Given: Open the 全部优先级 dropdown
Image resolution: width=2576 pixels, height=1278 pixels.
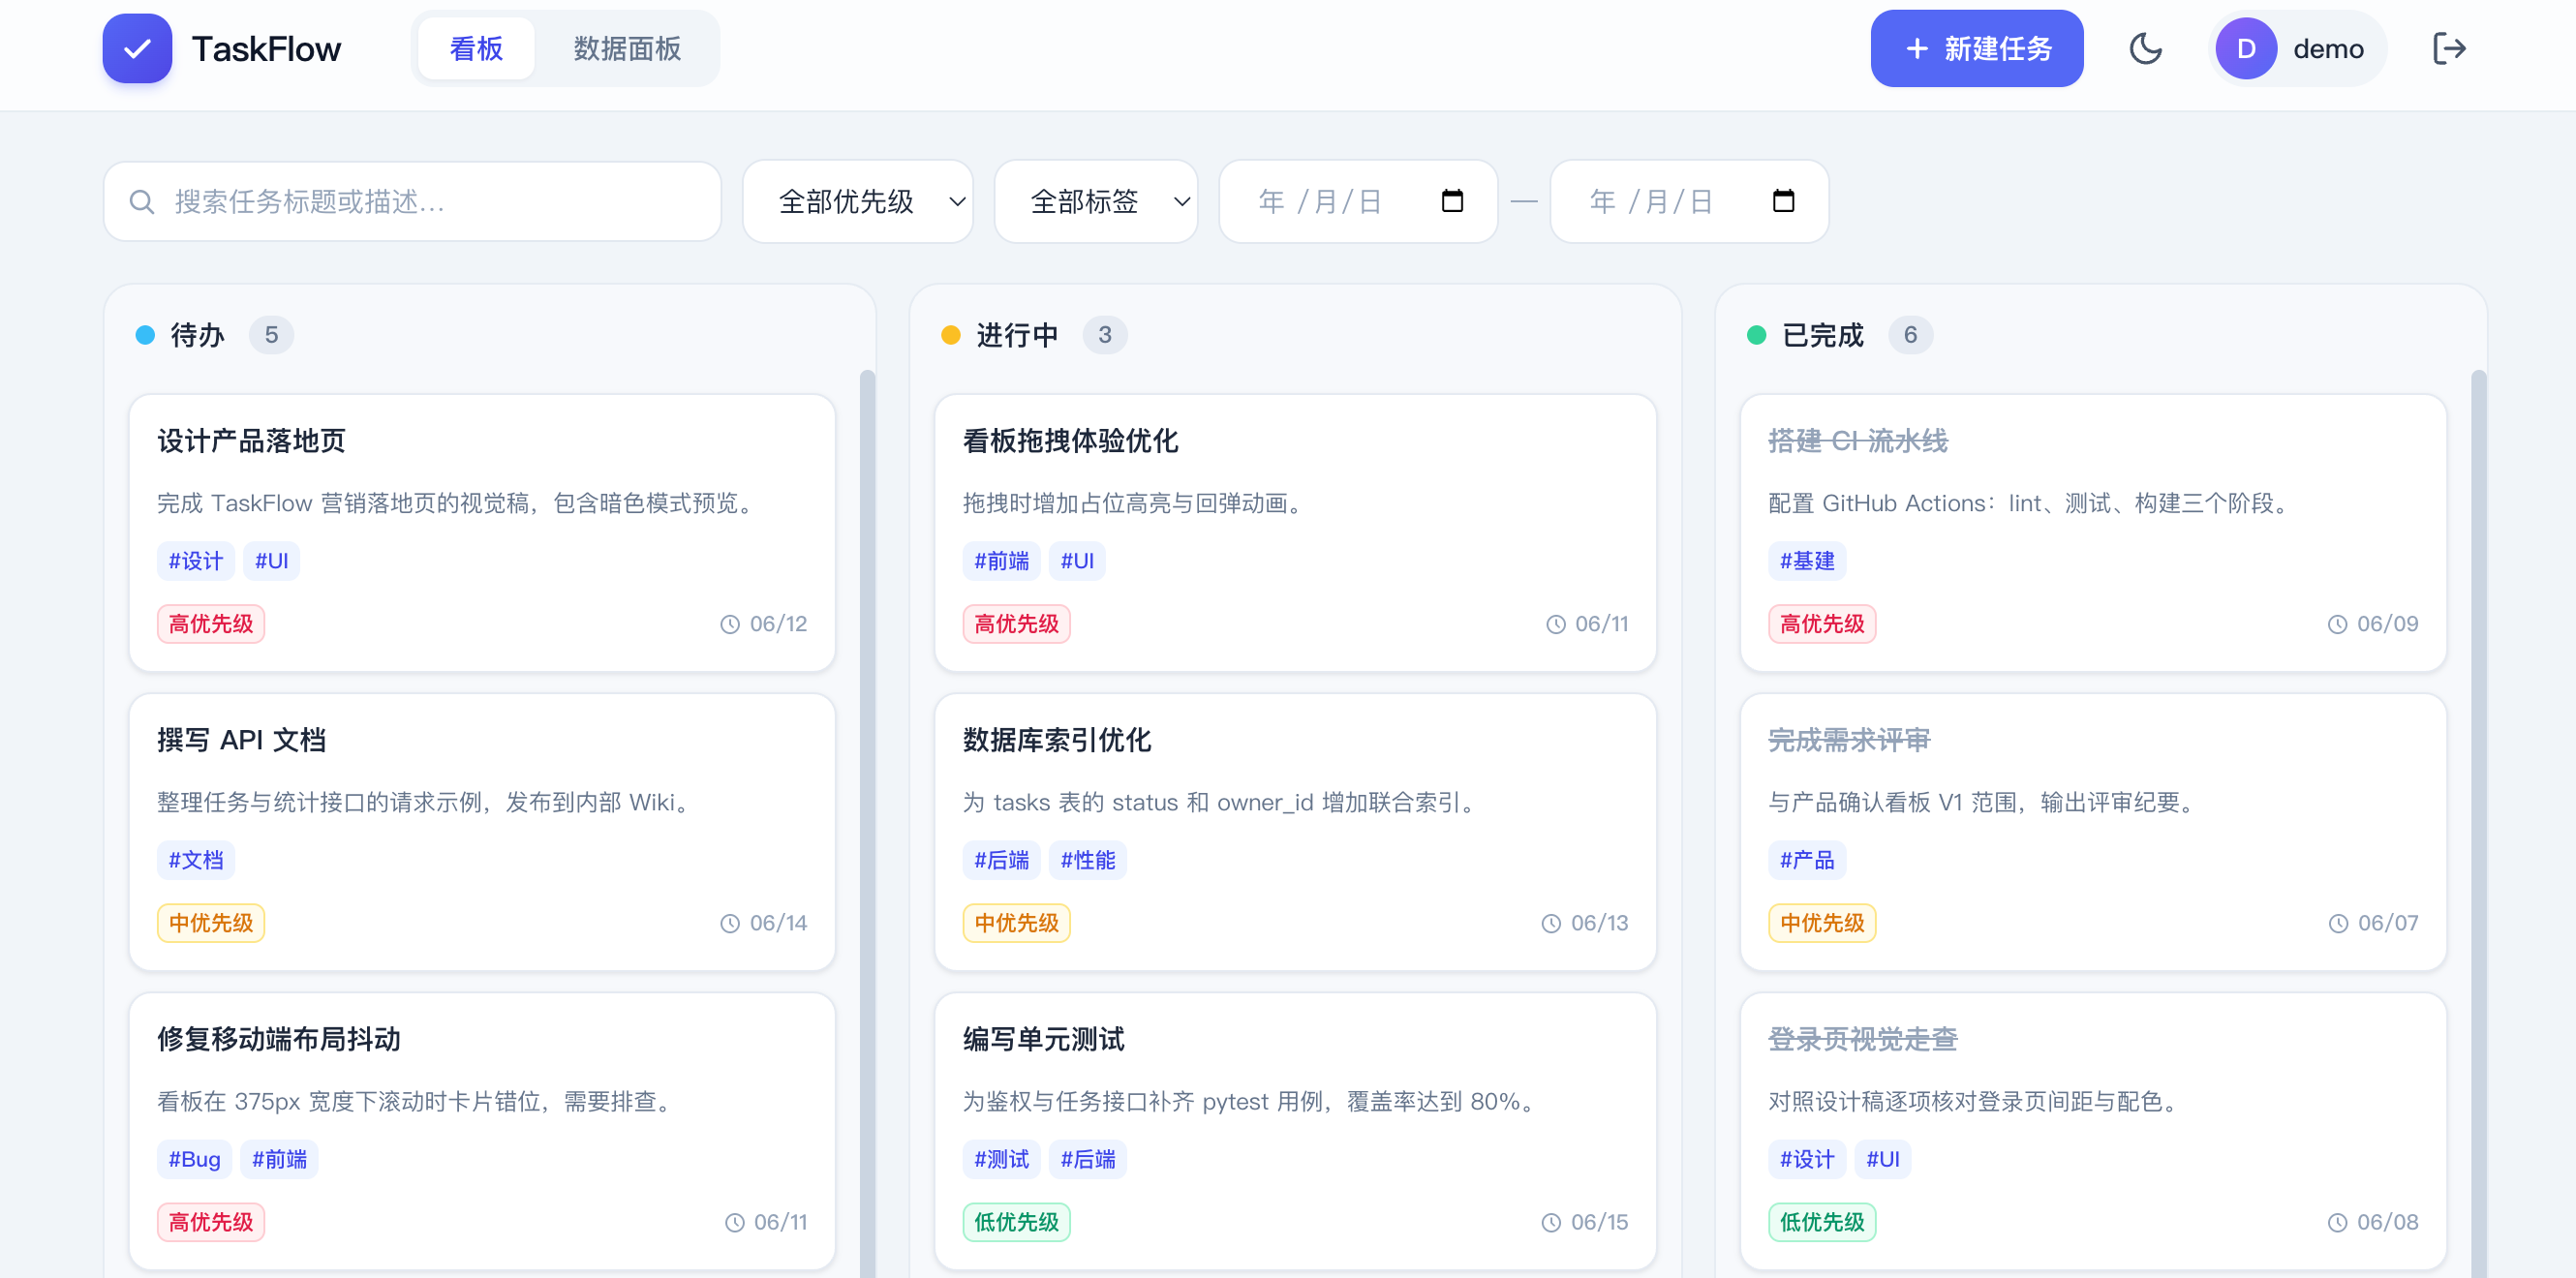Looking at the screenshot, I should 858,201.
